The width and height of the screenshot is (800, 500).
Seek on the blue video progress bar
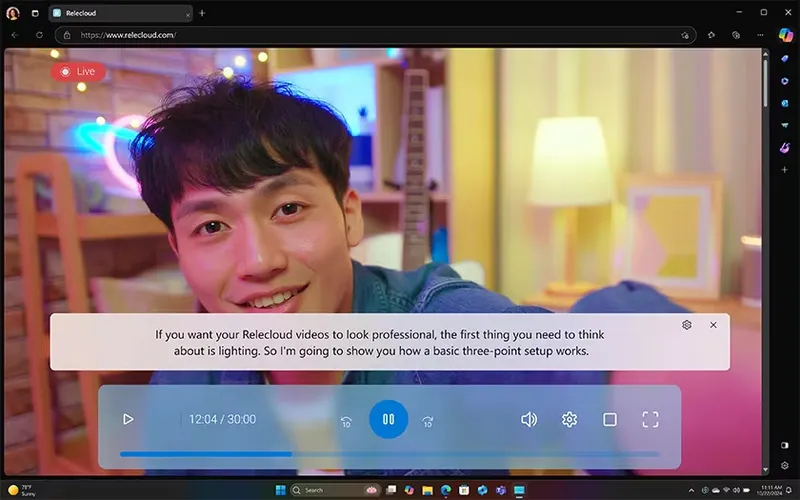point(390,454)
